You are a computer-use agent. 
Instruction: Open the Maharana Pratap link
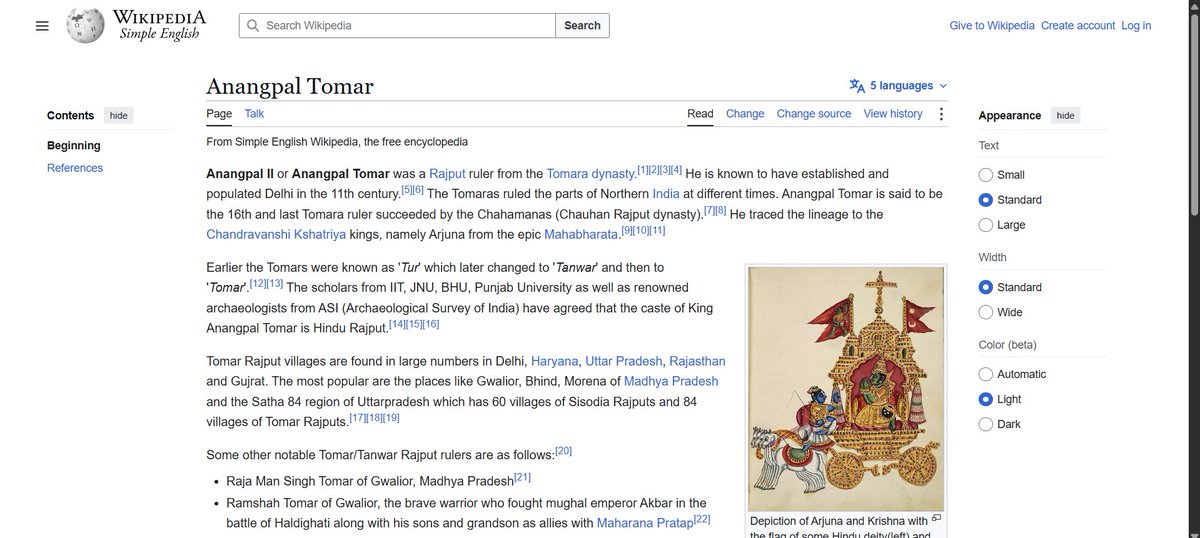[x=644, y=523]
